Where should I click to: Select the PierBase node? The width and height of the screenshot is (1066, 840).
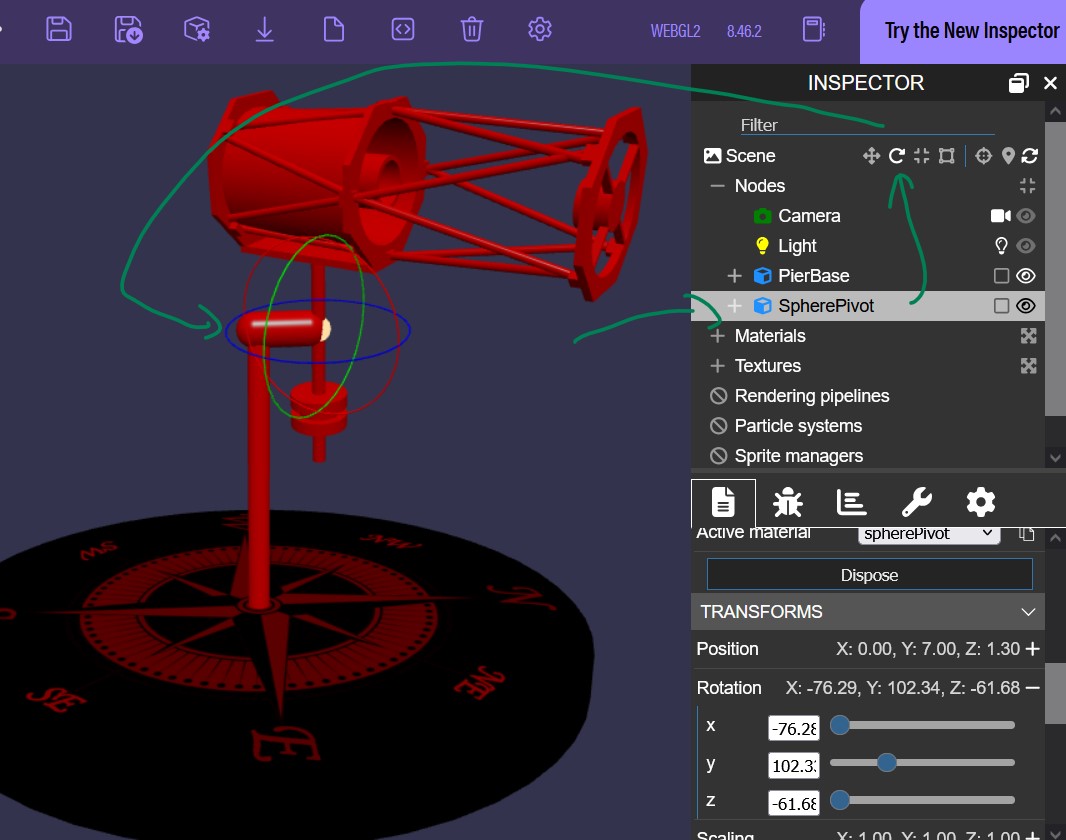(x=814, y=275)
